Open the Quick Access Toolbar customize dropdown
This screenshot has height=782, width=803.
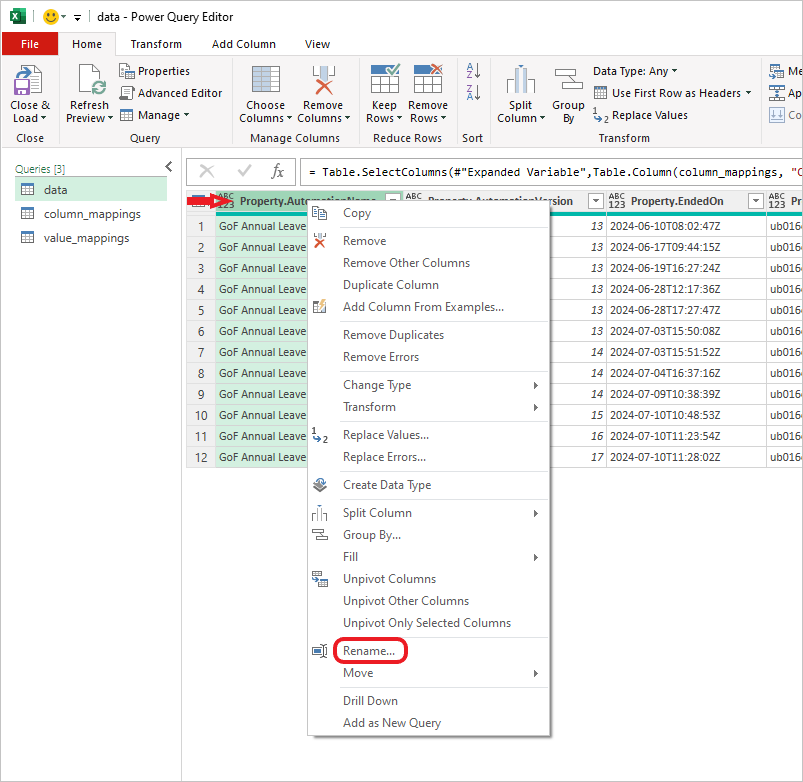click(77, 17)
